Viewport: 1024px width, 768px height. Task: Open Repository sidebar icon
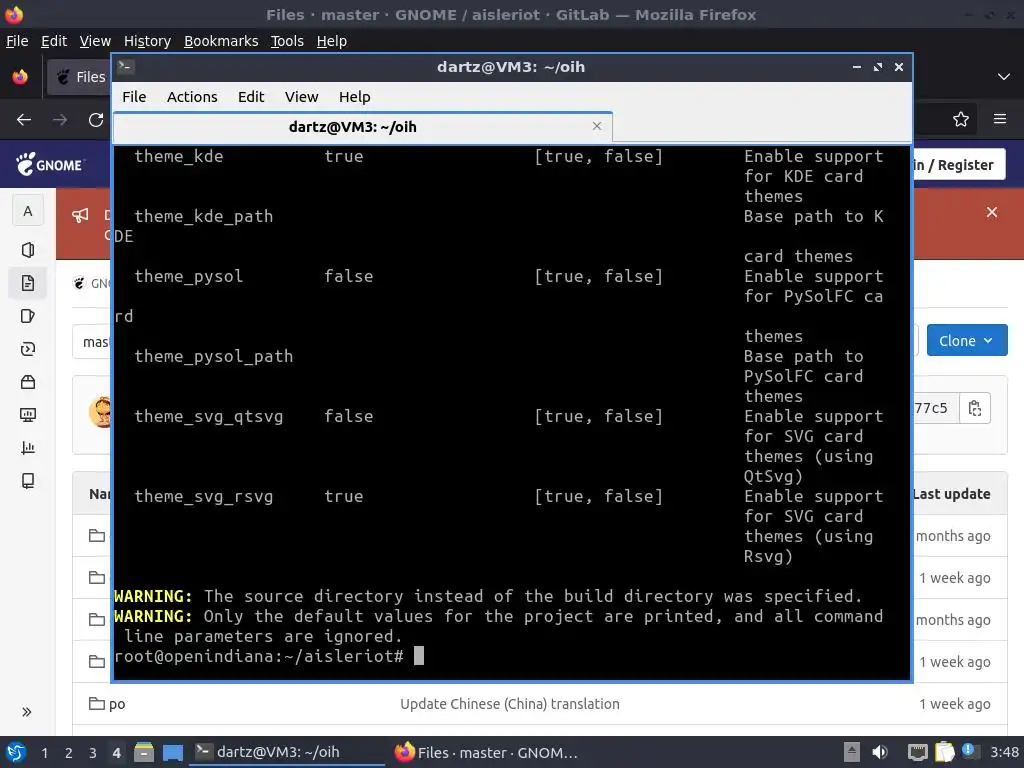(x=27, y=283)
